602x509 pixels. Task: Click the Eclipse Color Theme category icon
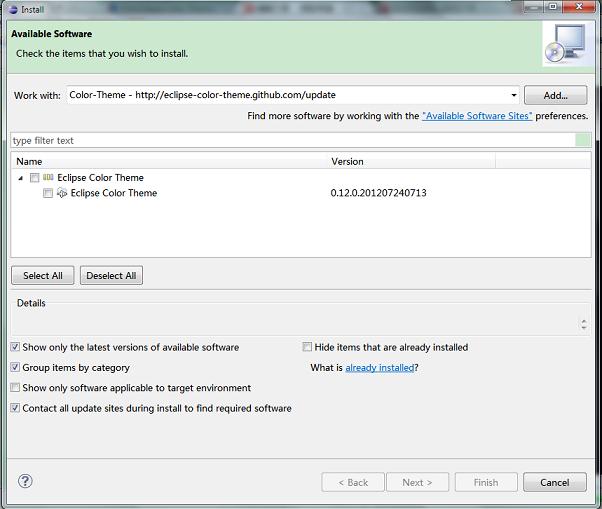48,177
